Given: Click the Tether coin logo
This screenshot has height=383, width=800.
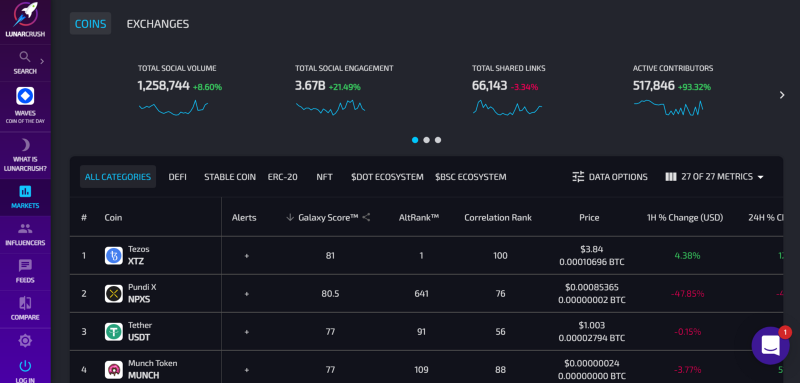Looking at the screenshot, I should pos(114,331).
